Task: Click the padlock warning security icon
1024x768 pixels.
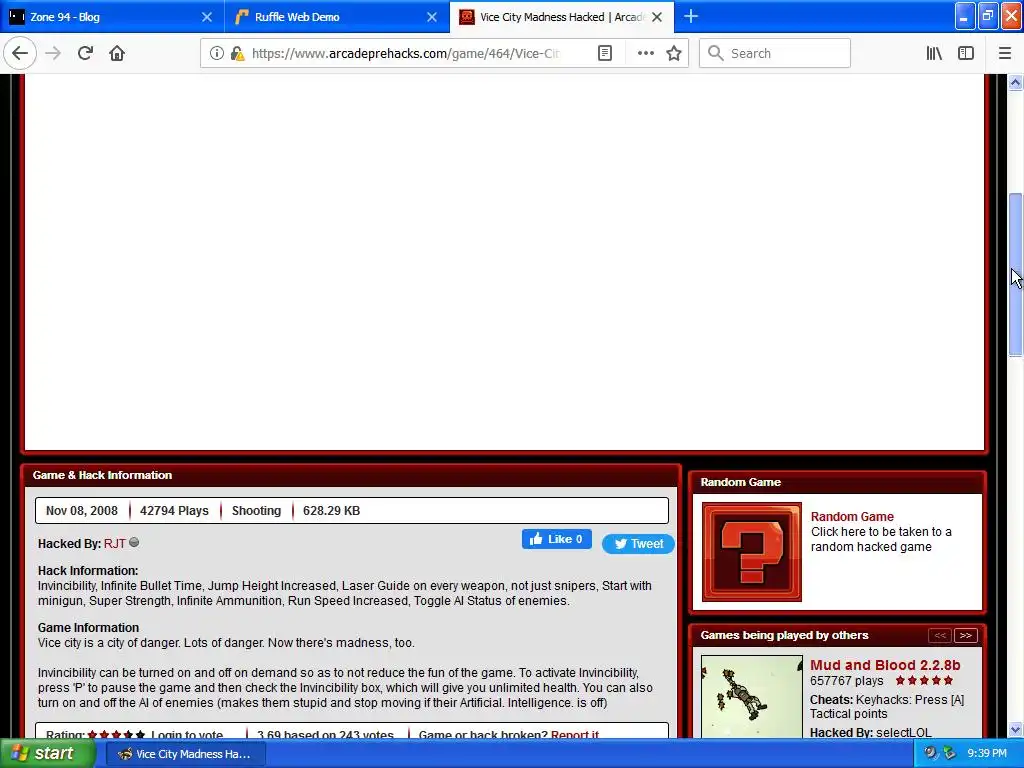Action: pyautogui.click(x=238, y=53)
